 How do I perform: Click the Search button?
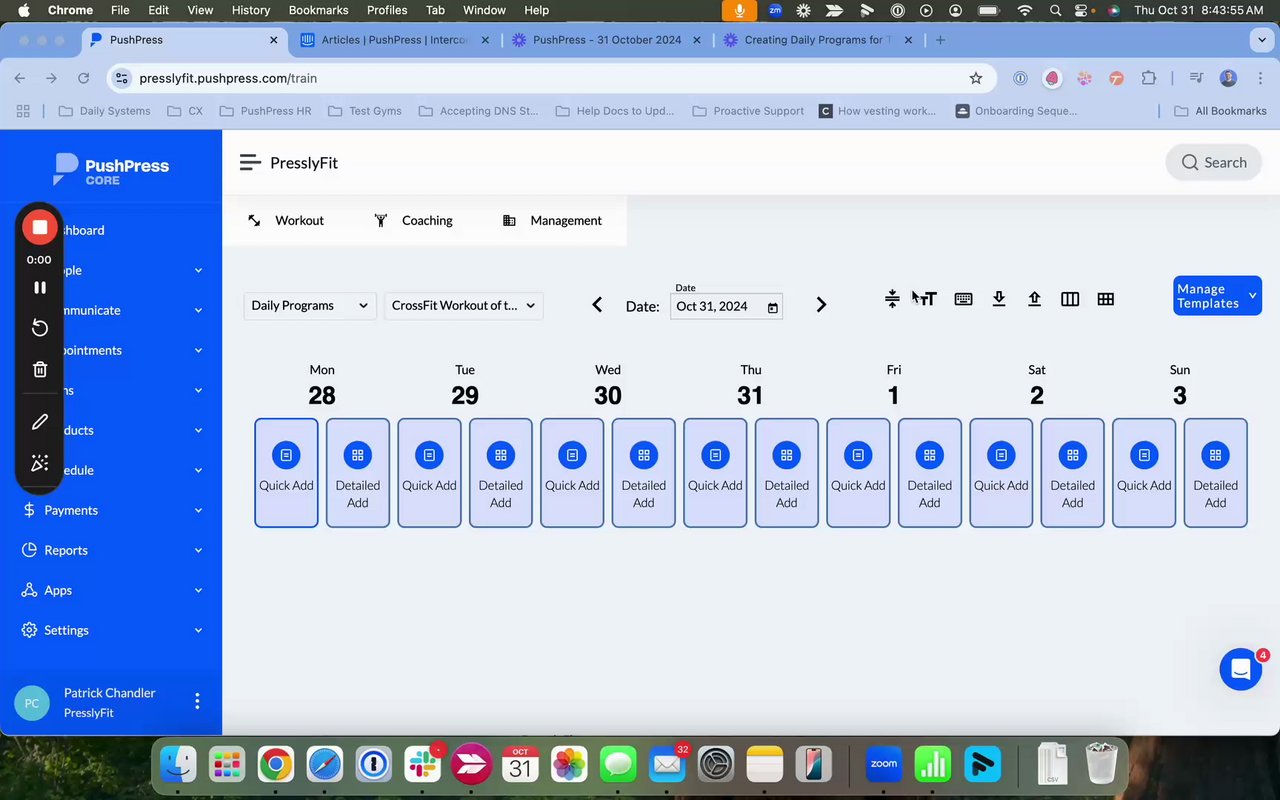1214,162
